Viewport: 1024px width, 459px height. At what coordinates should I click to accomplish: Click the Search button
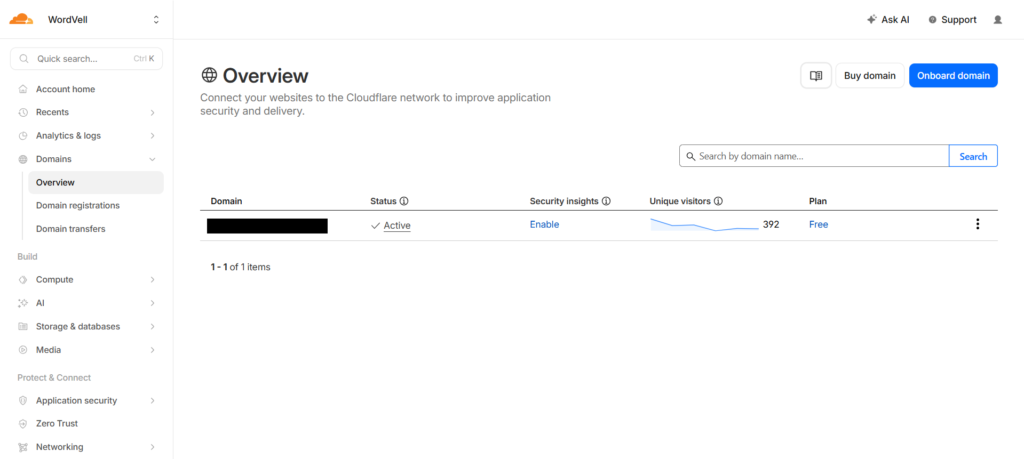click(973, 156)
